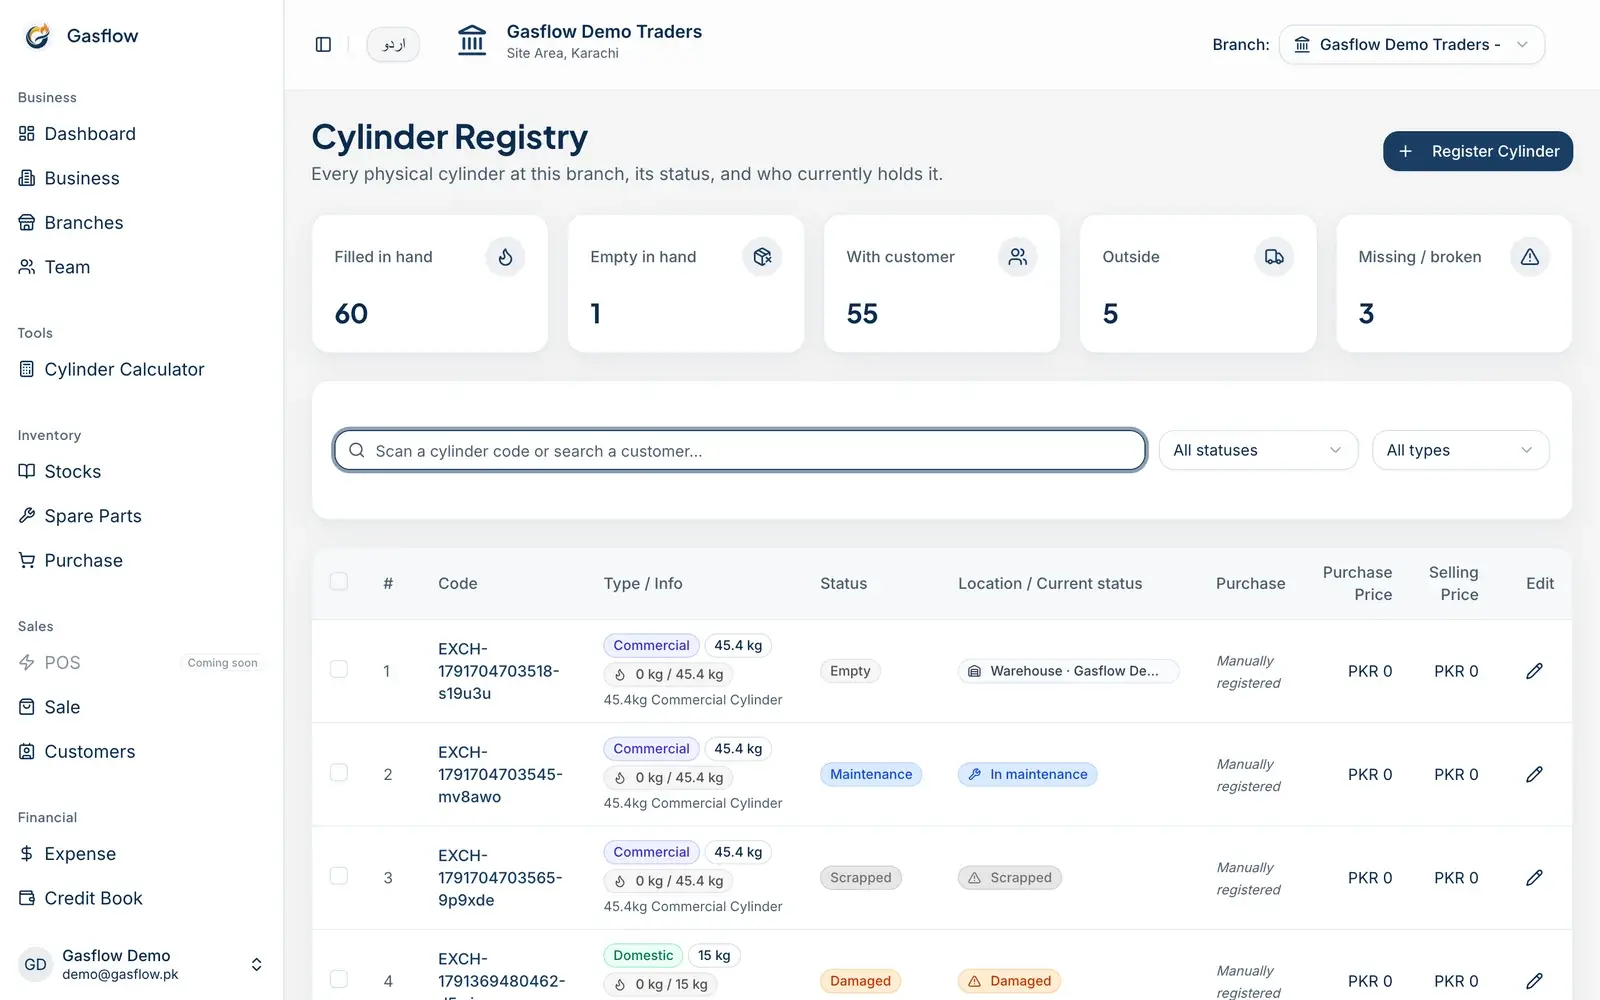
Task: Check the box for cylinder row 1
Action: point(339,669)
